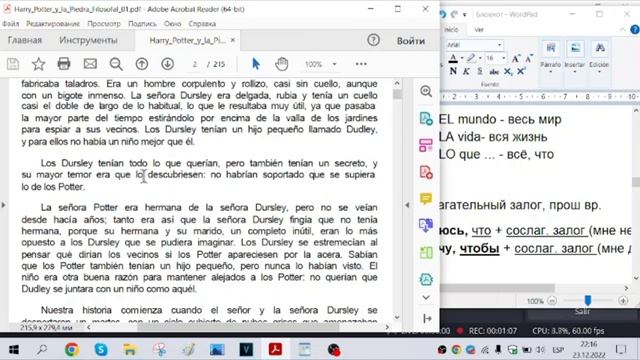Click the yellow Comment sidebar icon

click(x=426, y=199)
